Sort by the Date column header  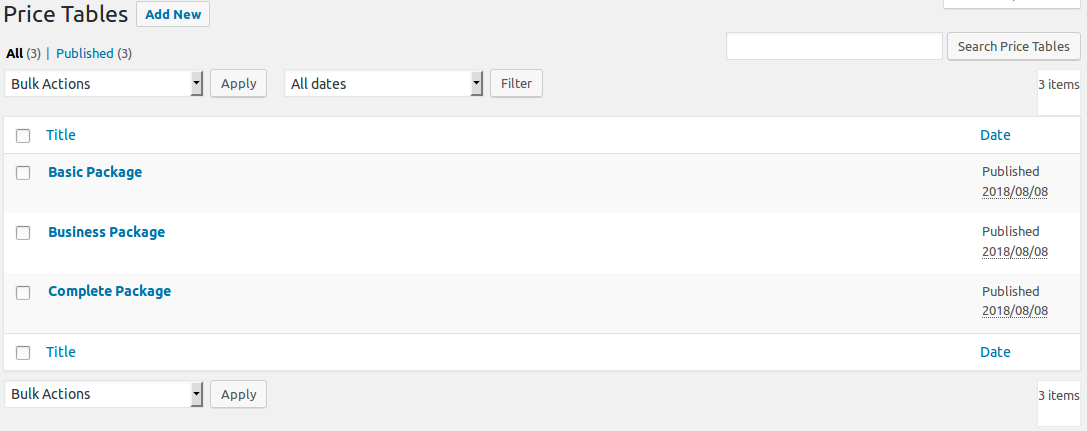pyautogui.click(x=995, y=135)
